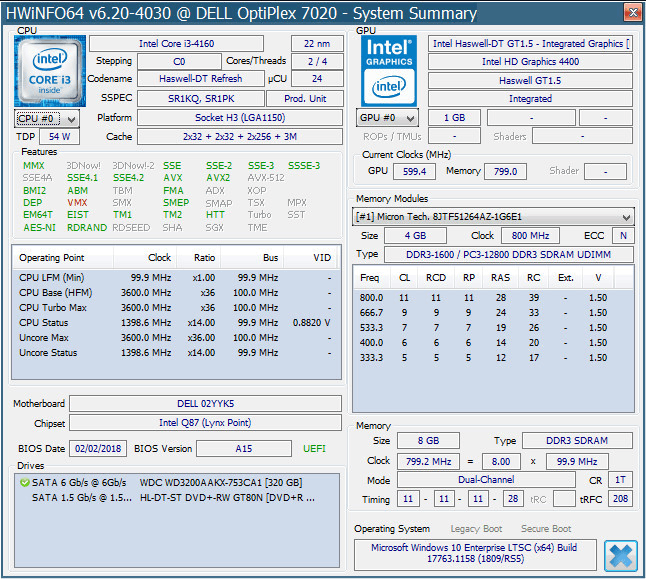Click the BIOS date 02/02/2018 field

click(98, 449)
